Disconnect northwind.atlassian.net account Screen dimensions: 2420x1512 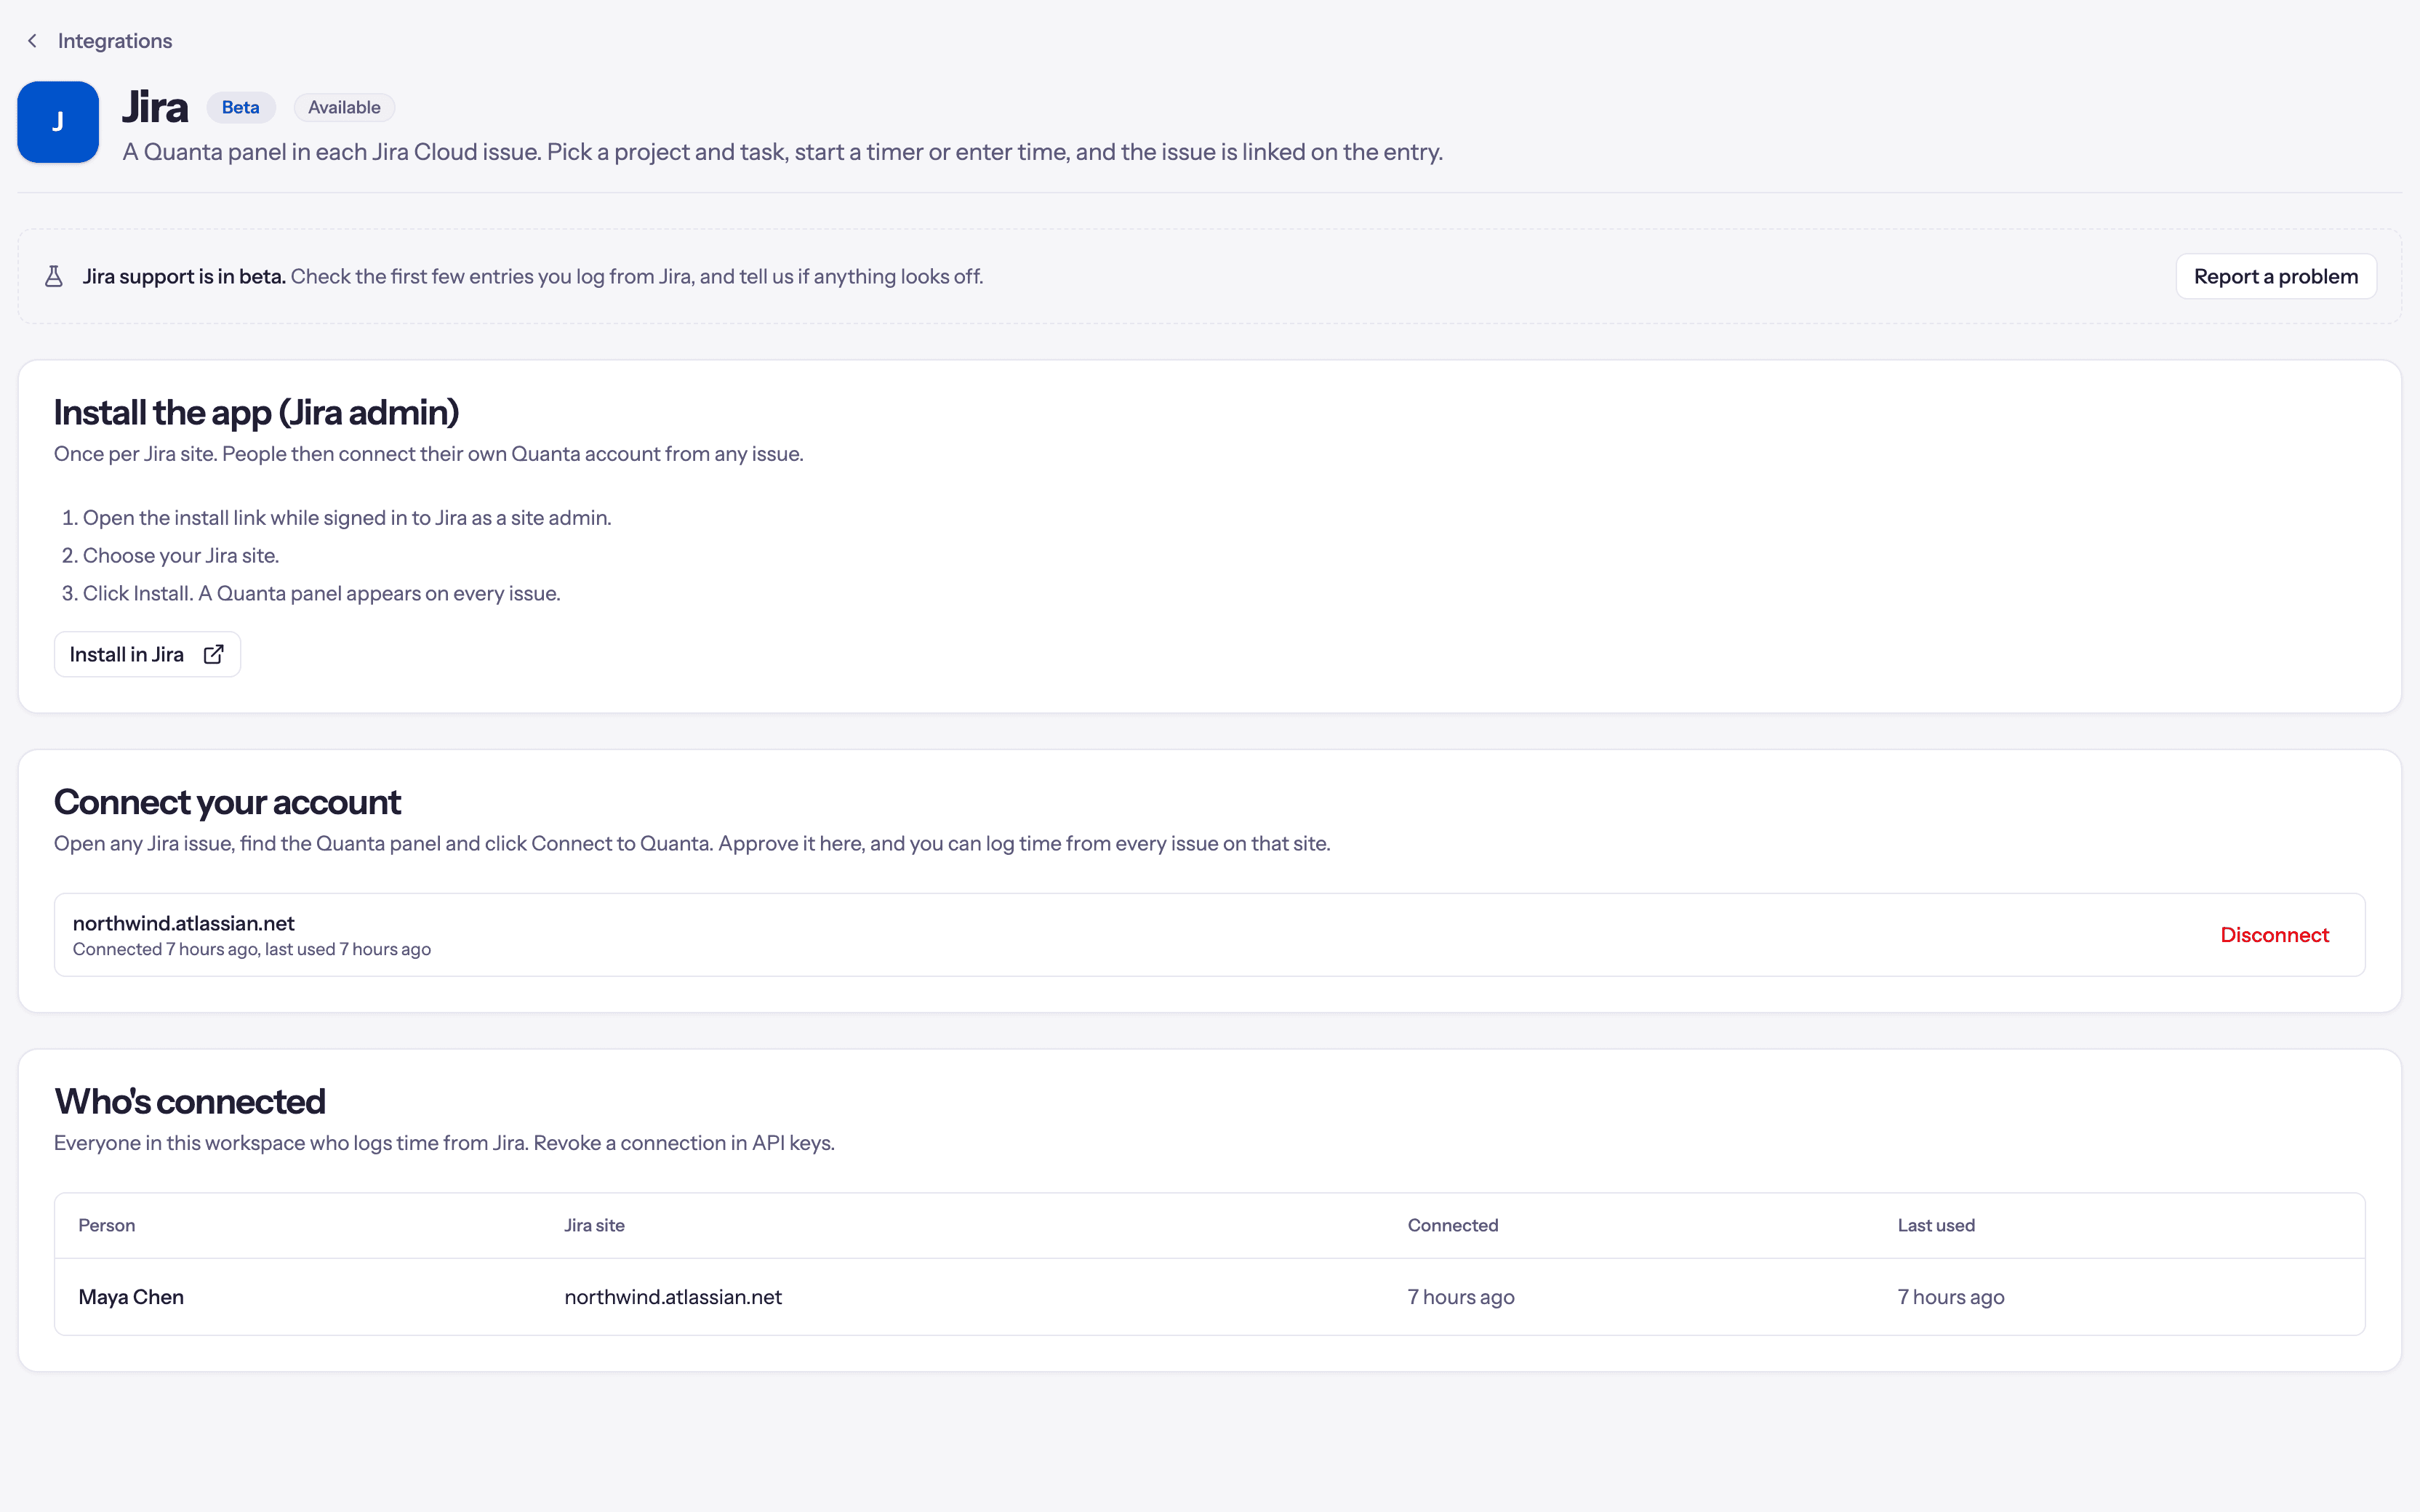pyautogui.click(x=2274, y=934)
